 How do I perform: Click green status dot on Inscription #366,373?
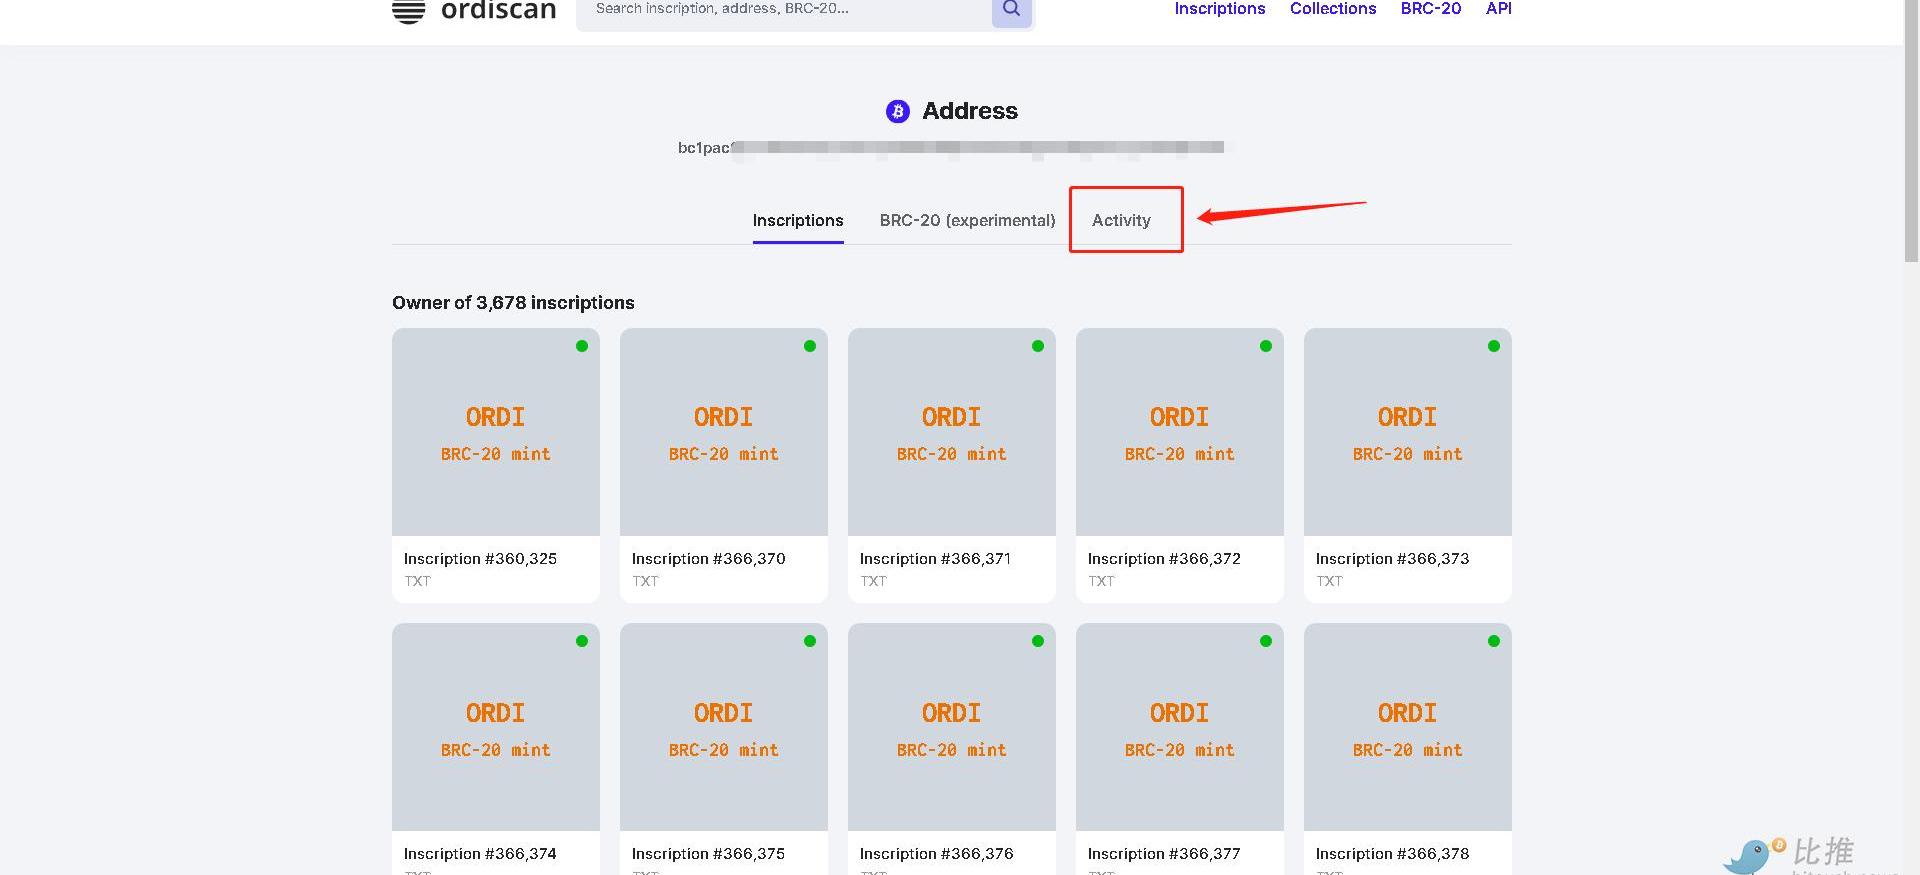[x=1493, y=346]
